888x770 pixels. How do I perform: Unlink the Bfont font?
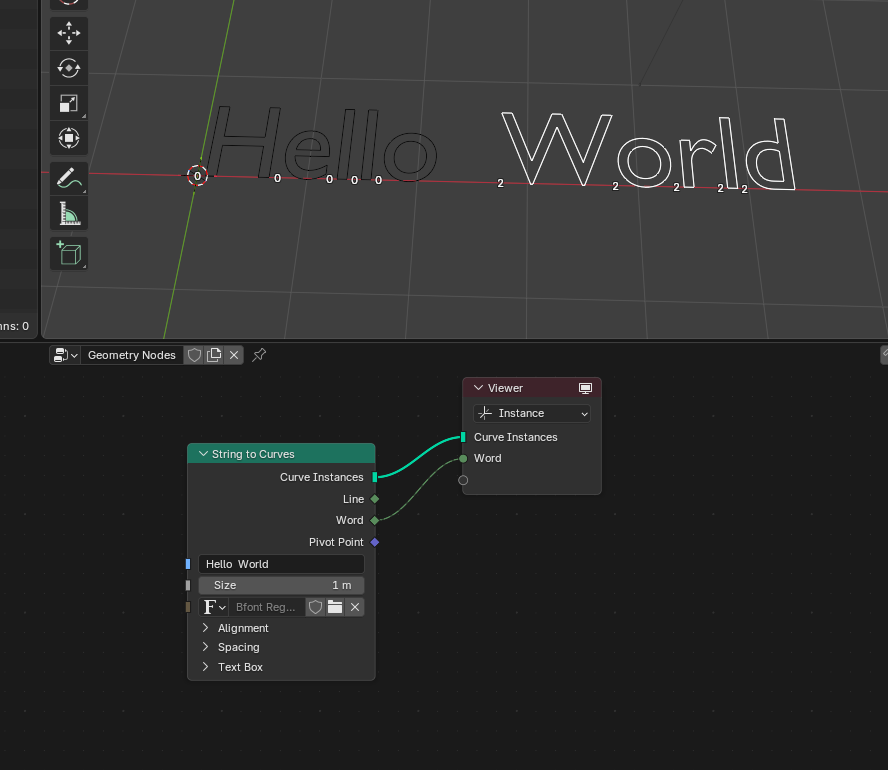tap(355, 607)
